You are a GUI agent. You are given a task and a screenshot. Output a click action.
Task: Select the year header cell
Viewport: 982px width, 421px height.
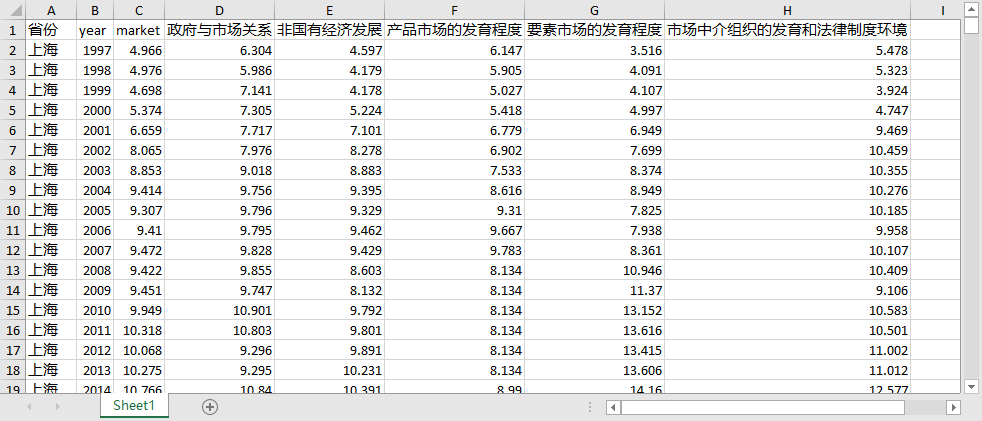pos(95,29)
